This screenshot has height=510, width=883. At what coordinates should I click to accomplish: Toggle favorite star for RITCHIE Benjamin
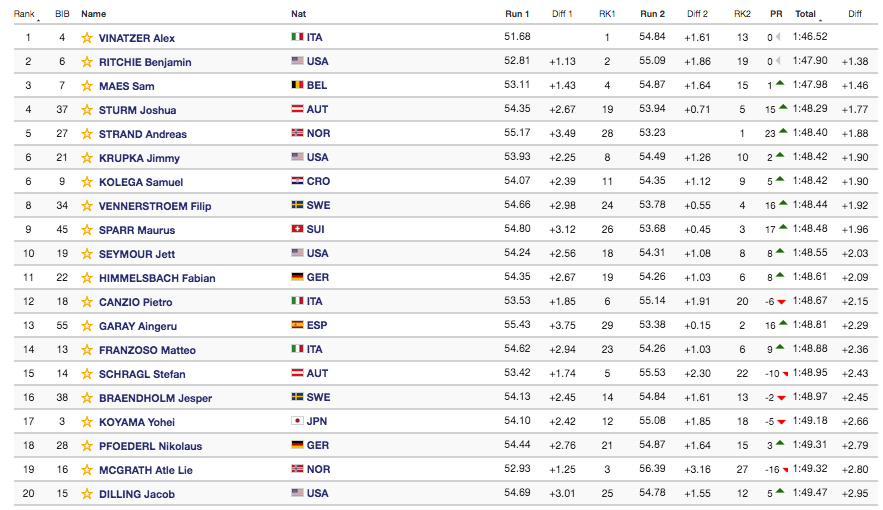click(87, 62)
